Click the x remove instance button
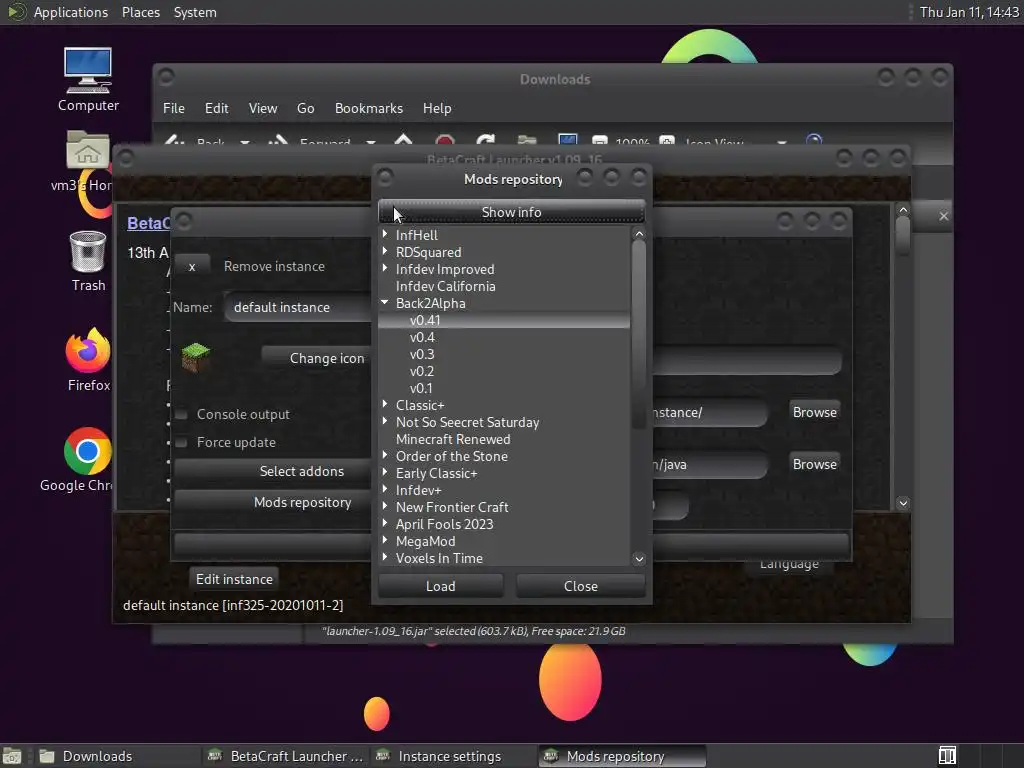 (192, 266)
